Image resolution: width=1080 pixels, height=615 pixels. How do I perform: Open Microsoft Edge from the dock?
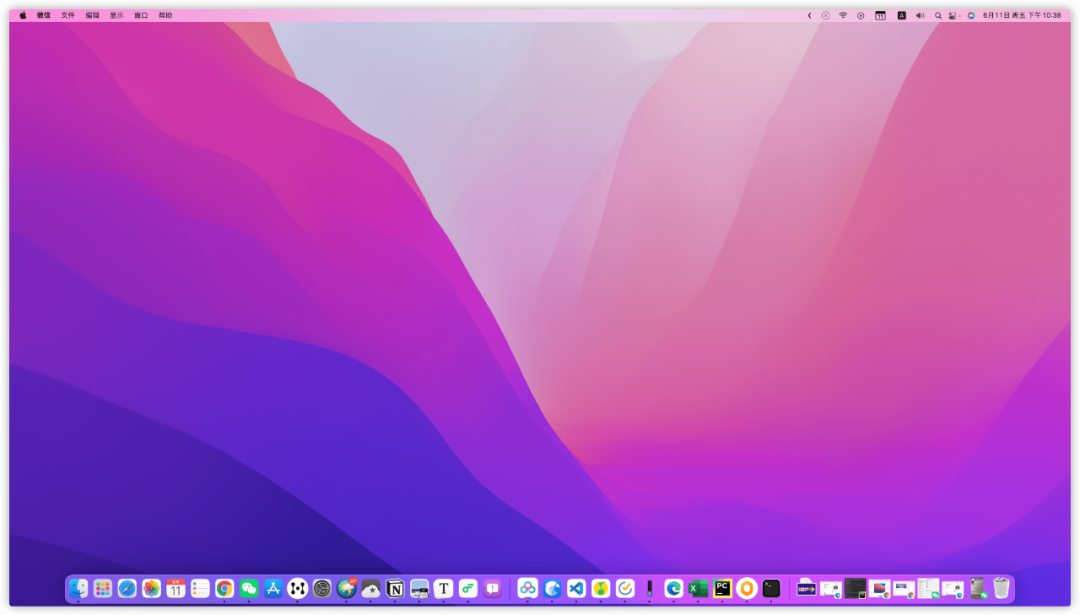click(x=674, y=588)
